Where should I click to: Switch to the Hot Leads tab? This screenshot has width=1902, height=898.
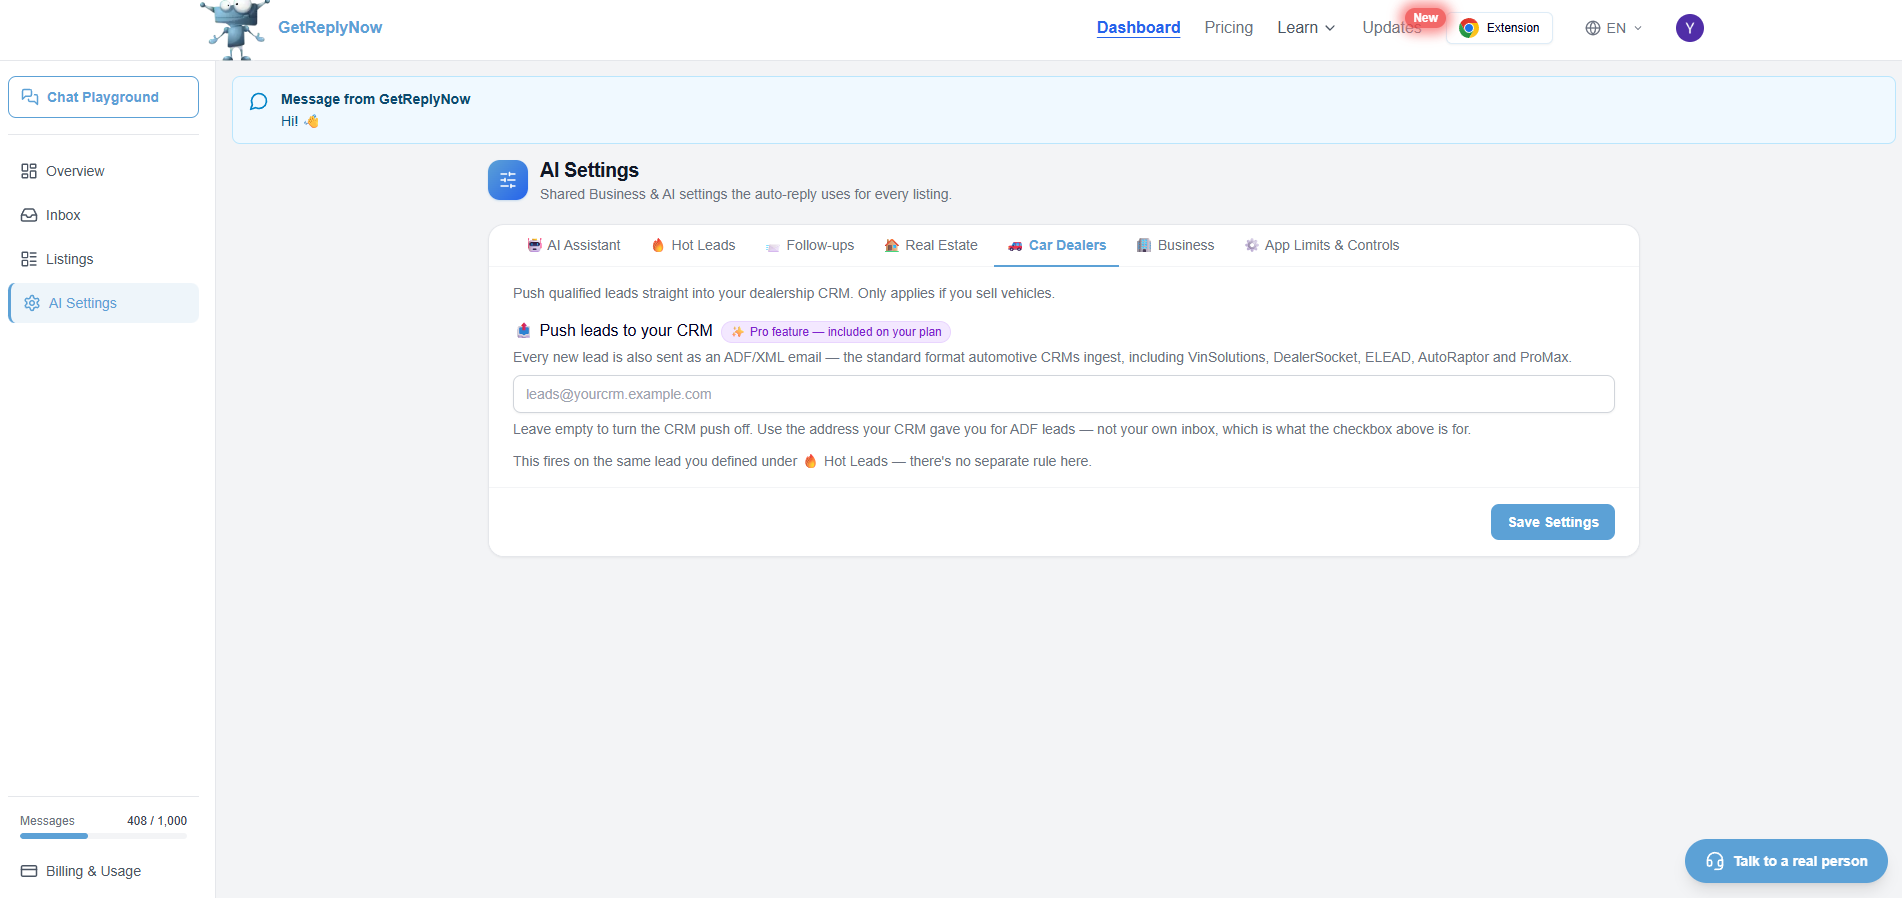point(693,245)
